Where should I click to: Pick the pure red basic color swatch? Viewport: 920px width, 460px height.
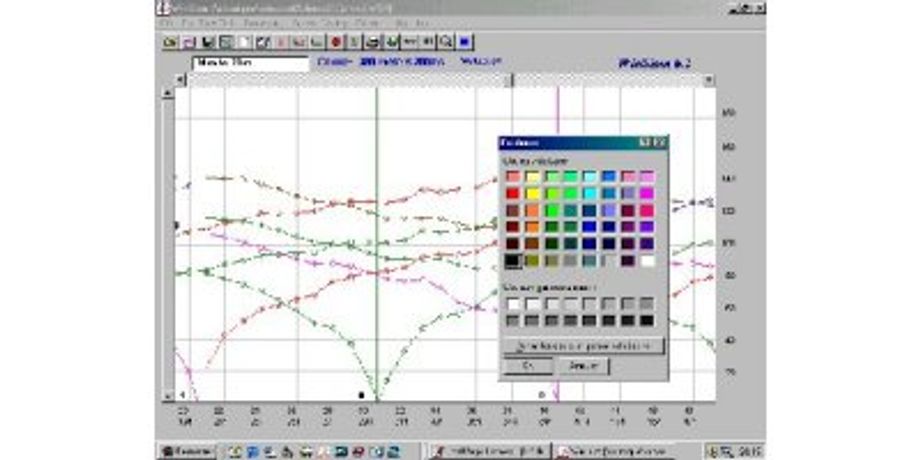(x=513, y=194)
